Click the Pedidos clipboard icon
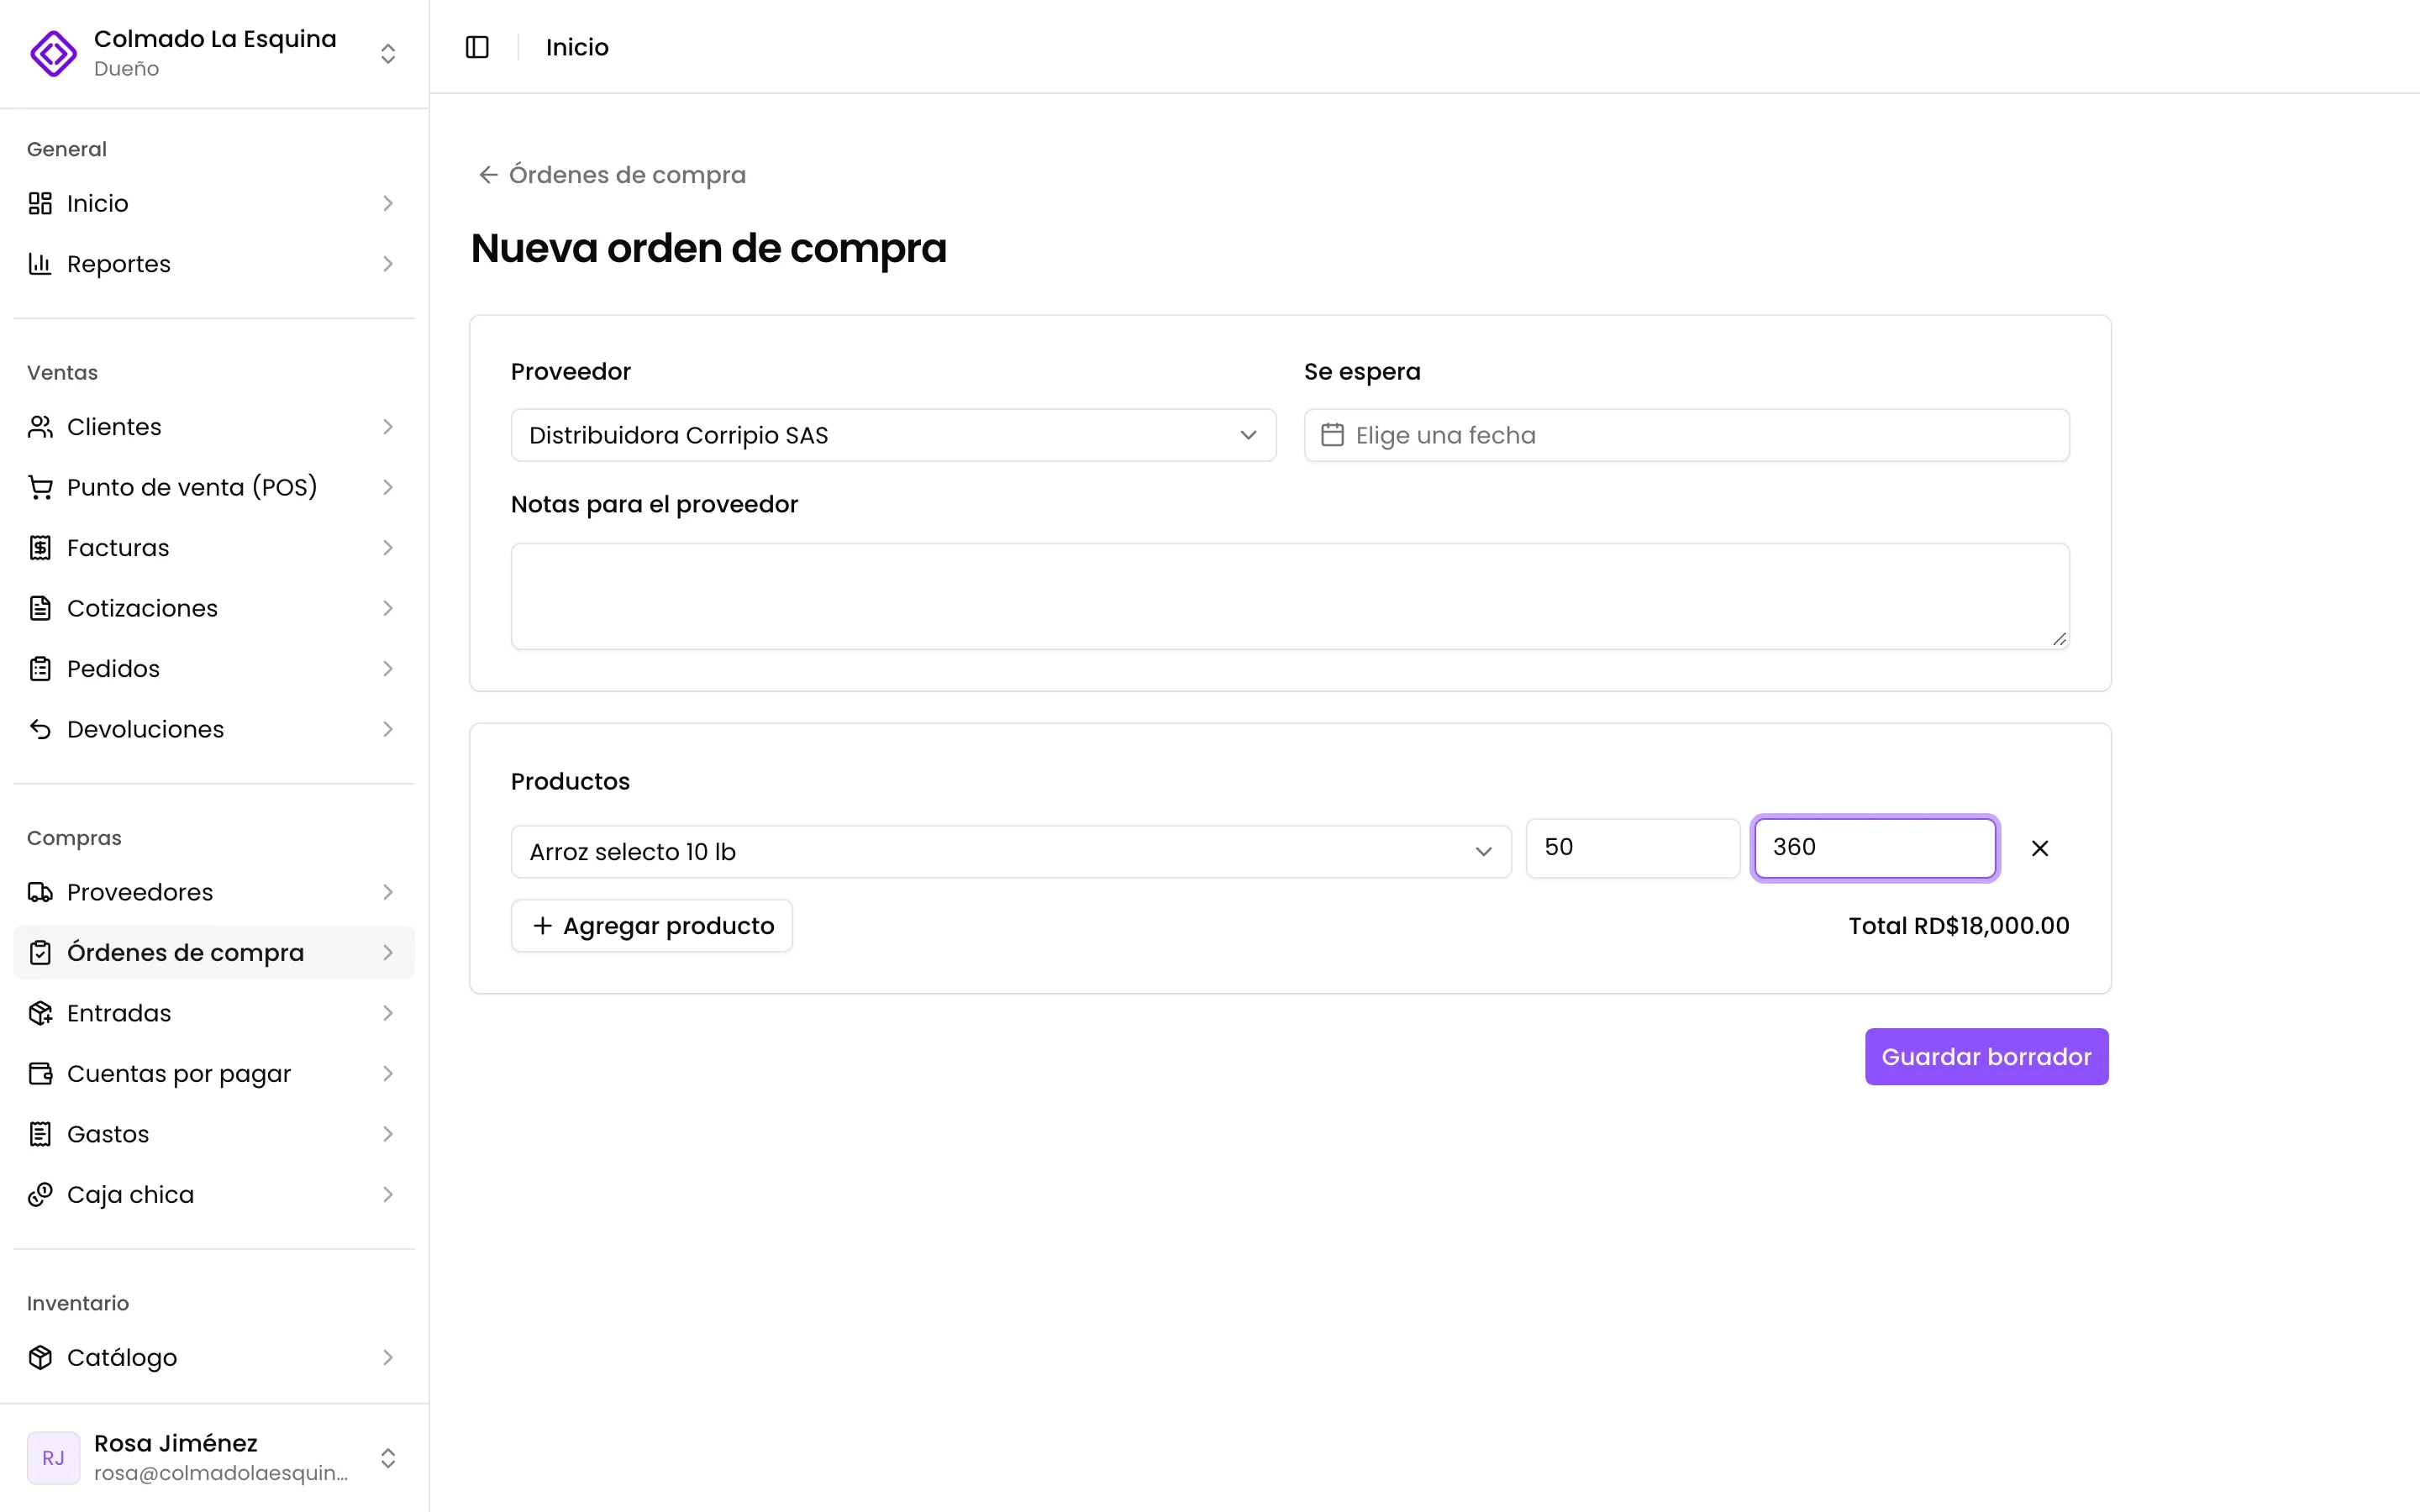This screenshot has width=2420, height=1512. [40, 669]
